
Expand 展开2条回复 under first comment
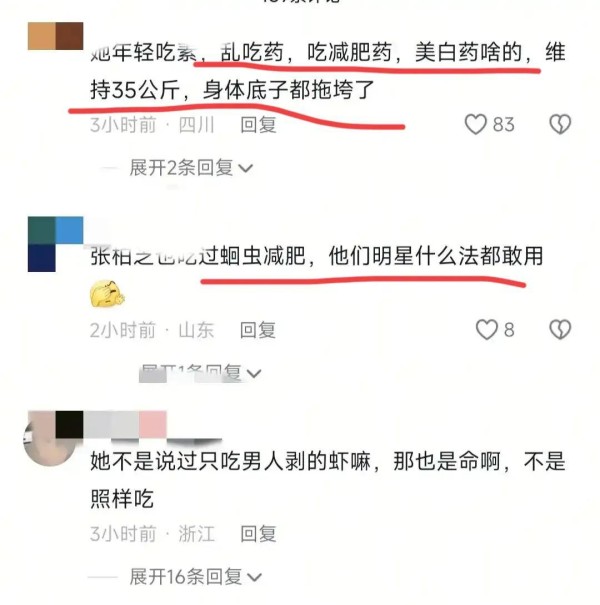(191, 168)
